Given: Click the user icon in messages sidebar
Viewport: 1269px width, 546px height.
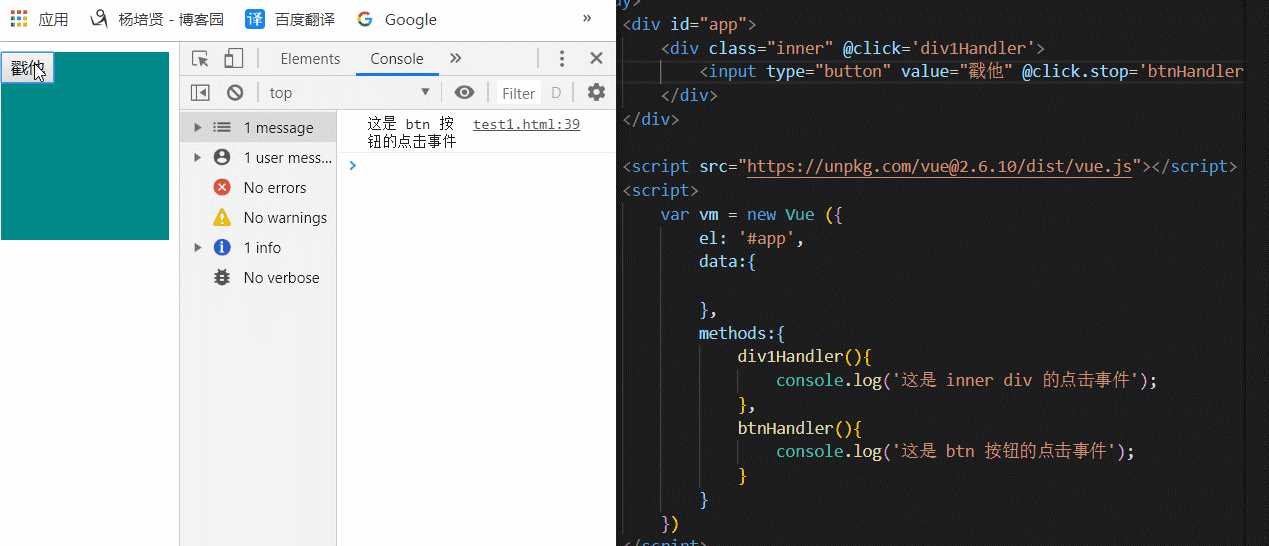Looking at the screenshot, I should [222, 158].
